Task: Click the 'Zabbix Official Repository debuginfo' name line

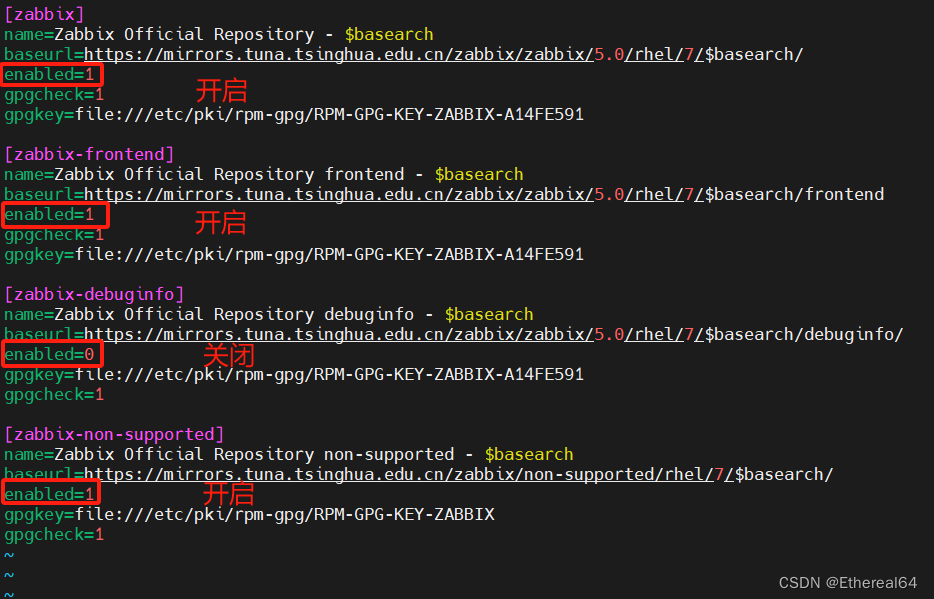Action: 269,314
